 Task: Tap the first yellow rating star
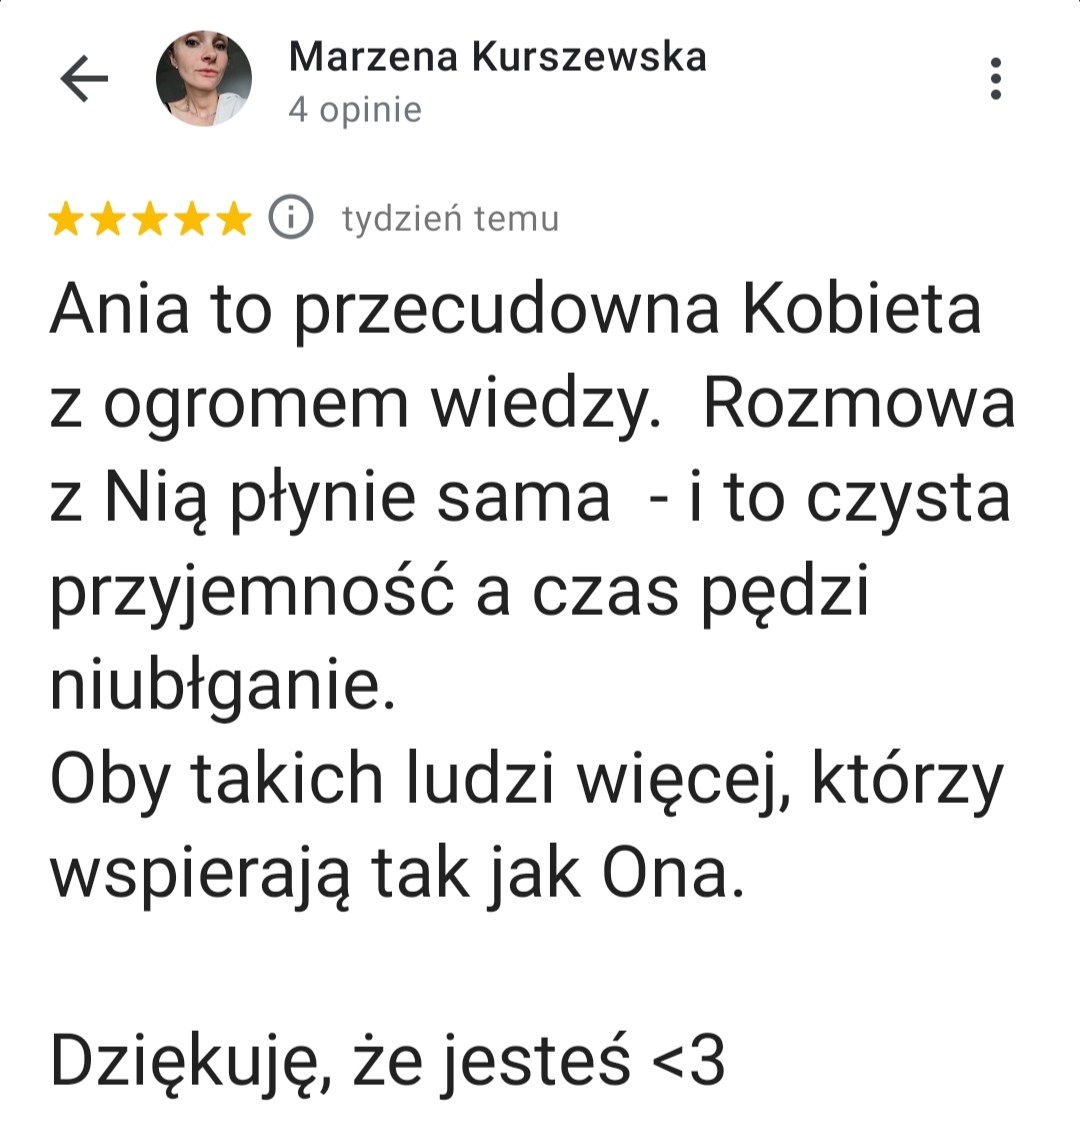point(66,218)
